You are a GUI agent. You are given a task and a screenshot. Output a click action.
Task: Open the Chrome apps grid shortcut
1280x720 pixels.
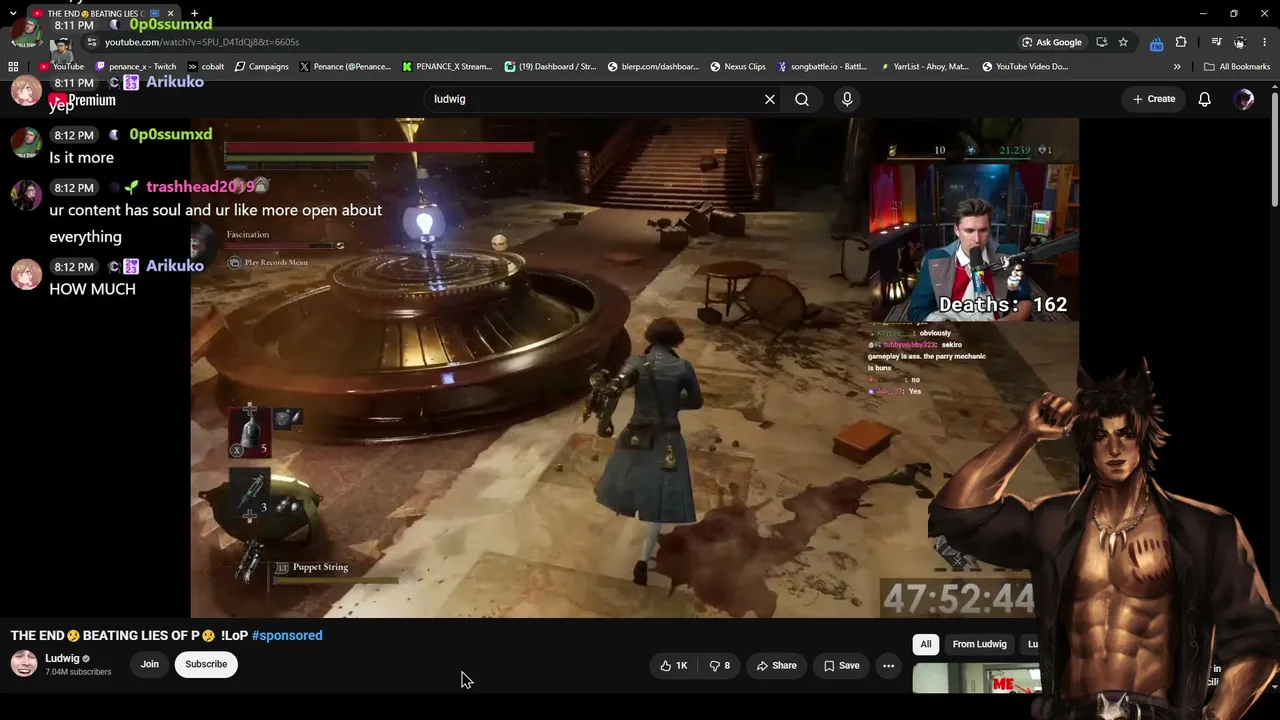[x=13, y=67]
